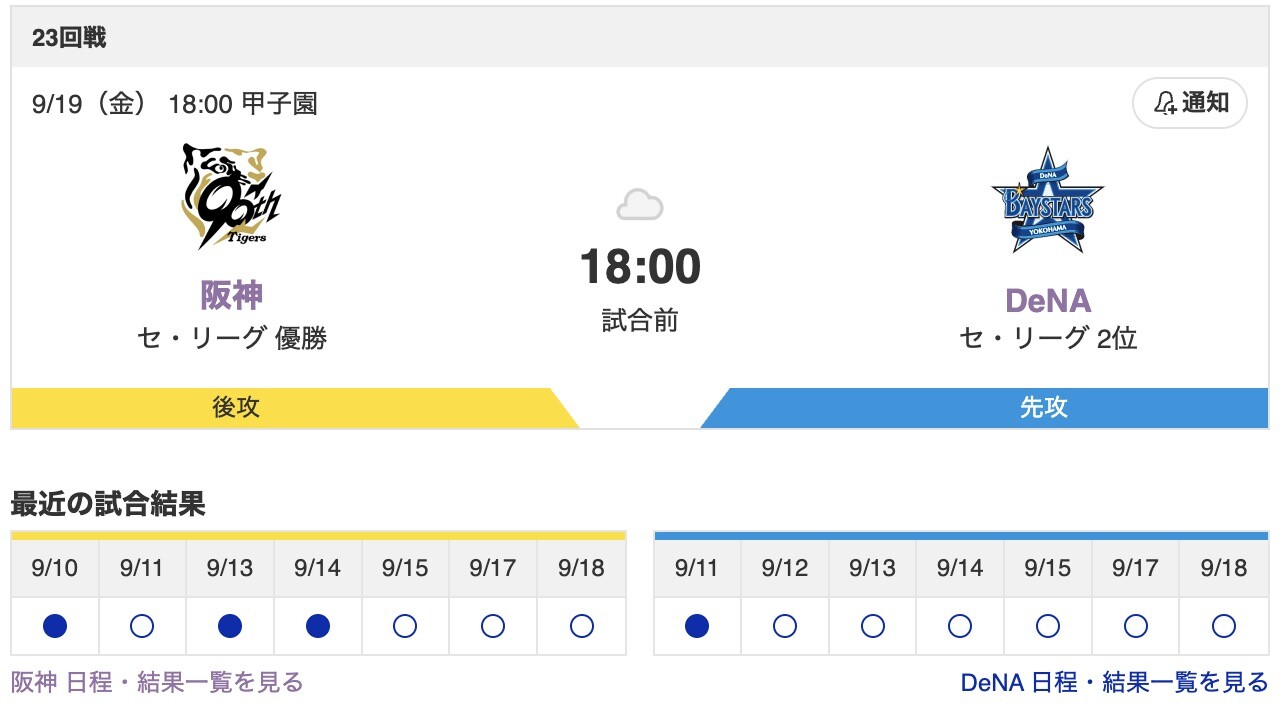
Task: Open the DeNA team name link
Action: (1047, 300)
